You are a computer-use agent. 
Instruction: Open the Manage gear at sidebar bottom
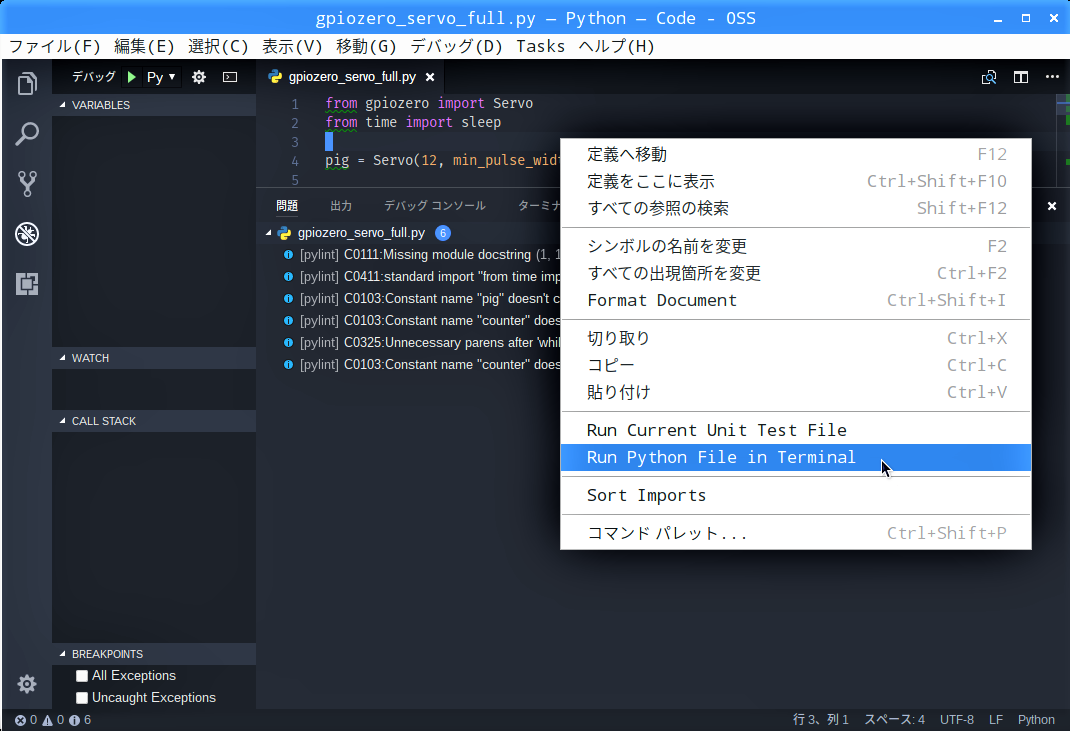27,684
